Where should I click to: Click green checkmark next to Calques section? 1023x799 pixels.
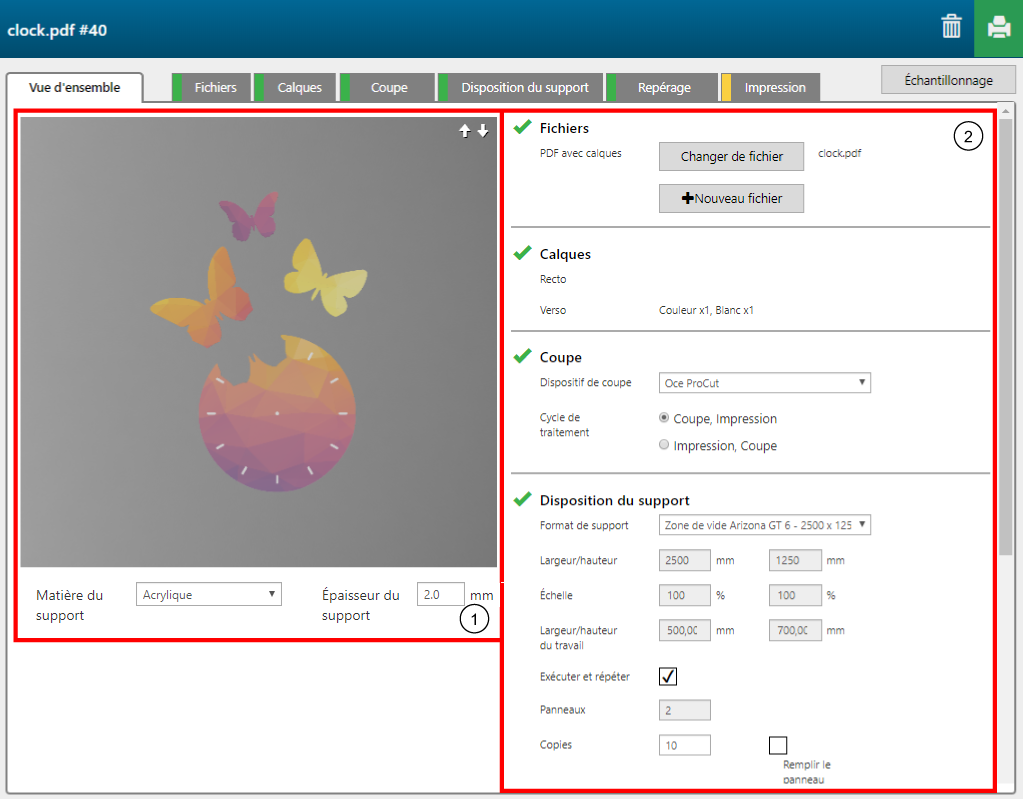pos(522,253)
